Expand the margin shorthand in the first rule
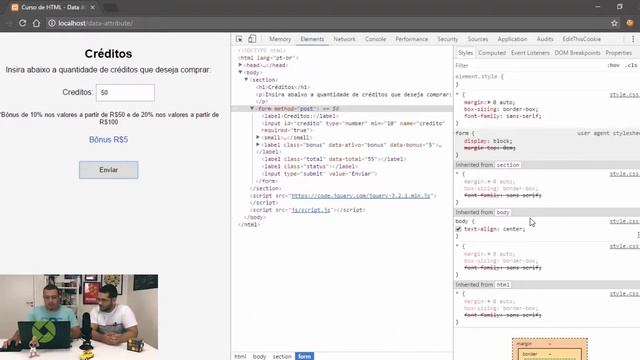This screenshot has width=640, height=360. [x=489, y=102]
